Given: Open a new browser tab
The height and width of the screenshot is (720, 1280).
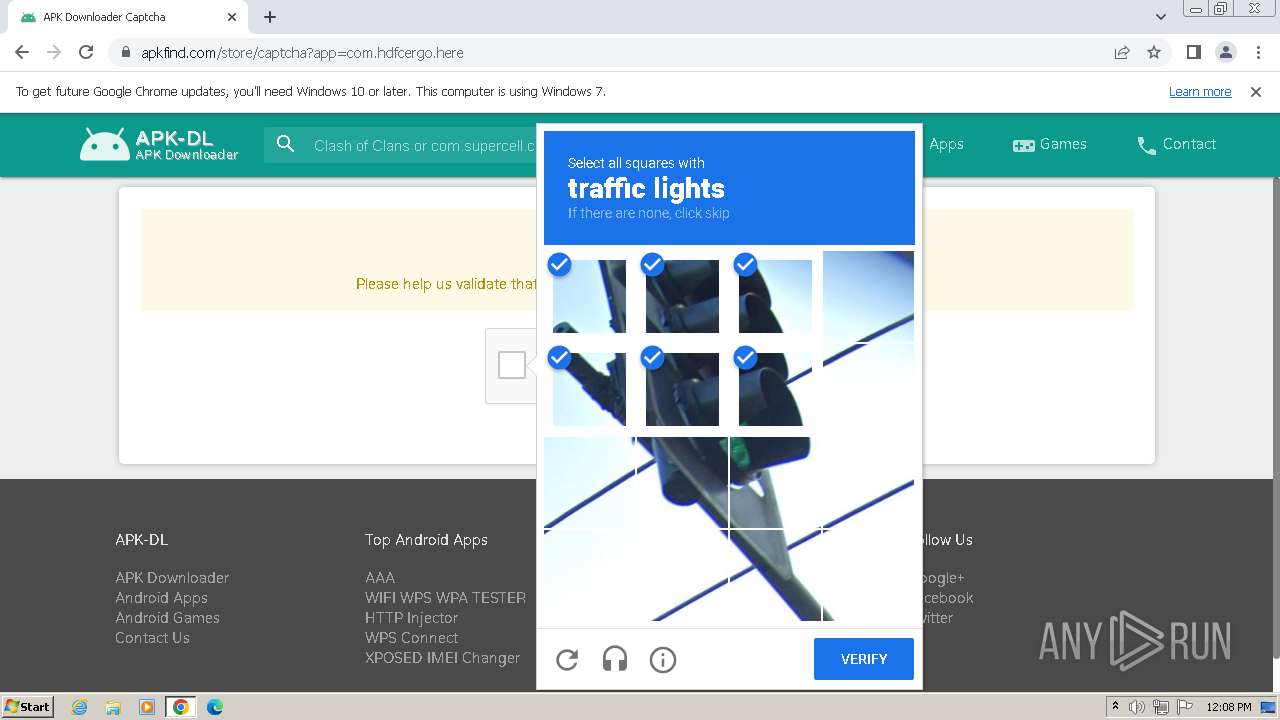Looking at the screenshot, I should coord(270,17).
